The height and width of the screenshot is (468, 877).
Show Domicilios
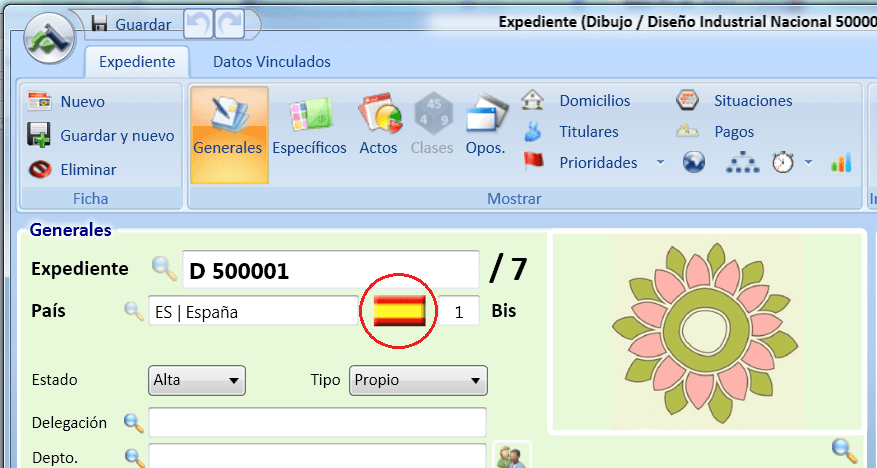(595, 101)
